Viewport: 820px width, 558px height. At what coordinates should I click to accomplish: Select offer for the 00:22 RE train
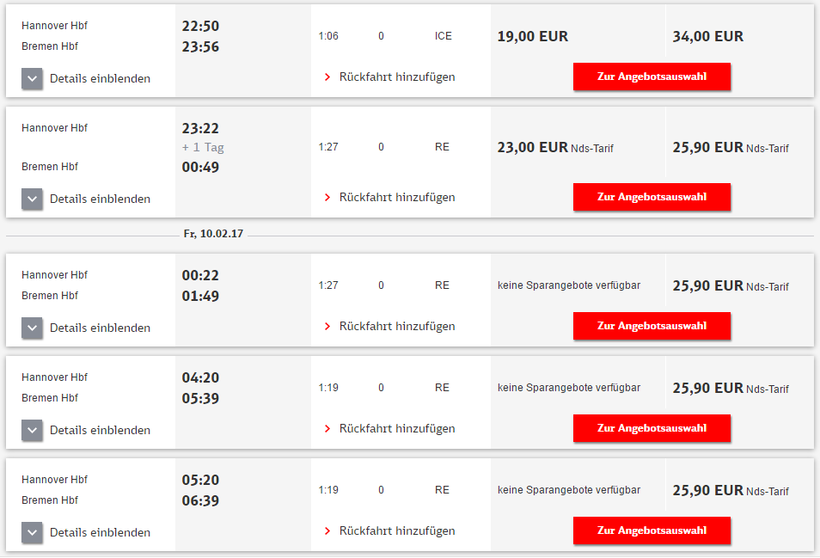click(x=651, y=326)
